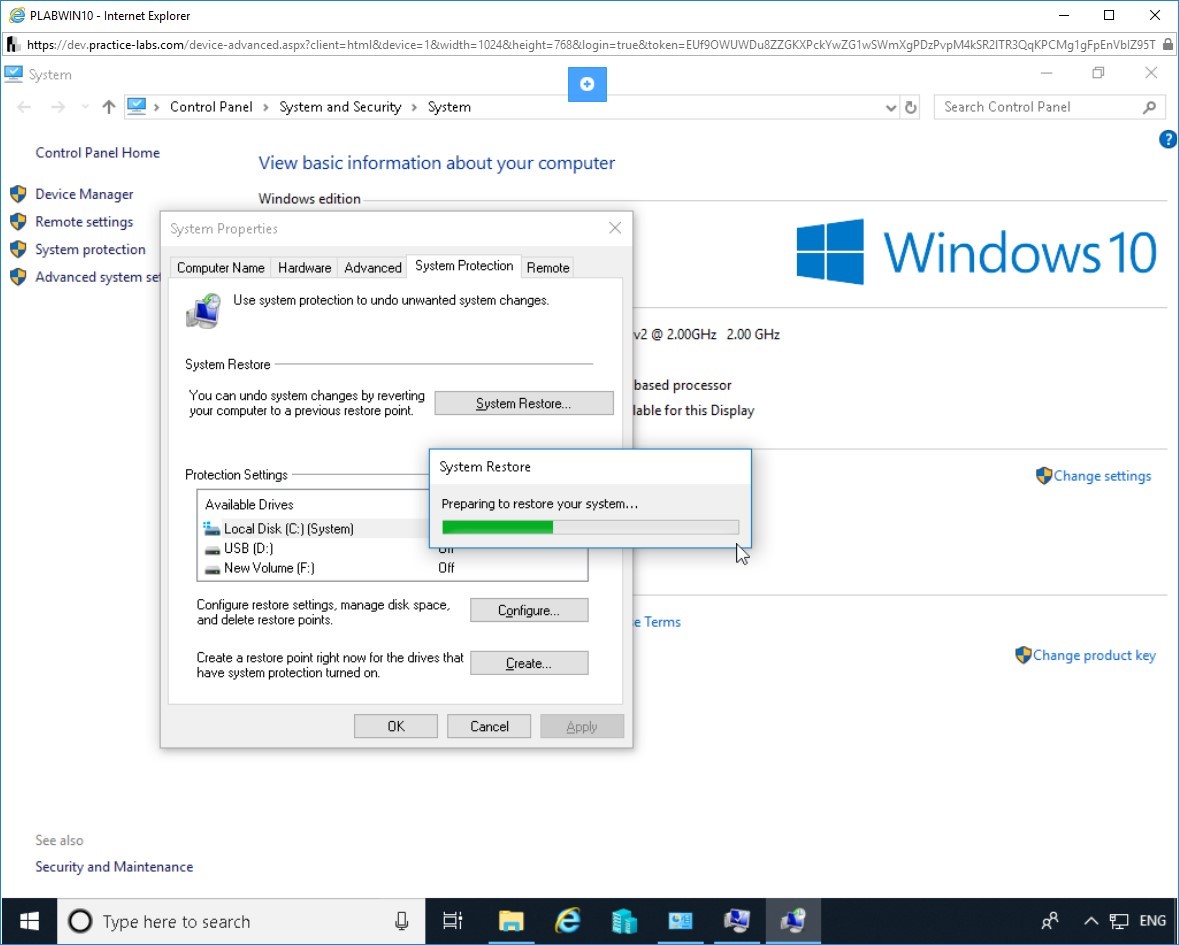Click the Cortana circle icon
The height and width of the screenshot is (945, 1179).
click(x=80, y=921)
